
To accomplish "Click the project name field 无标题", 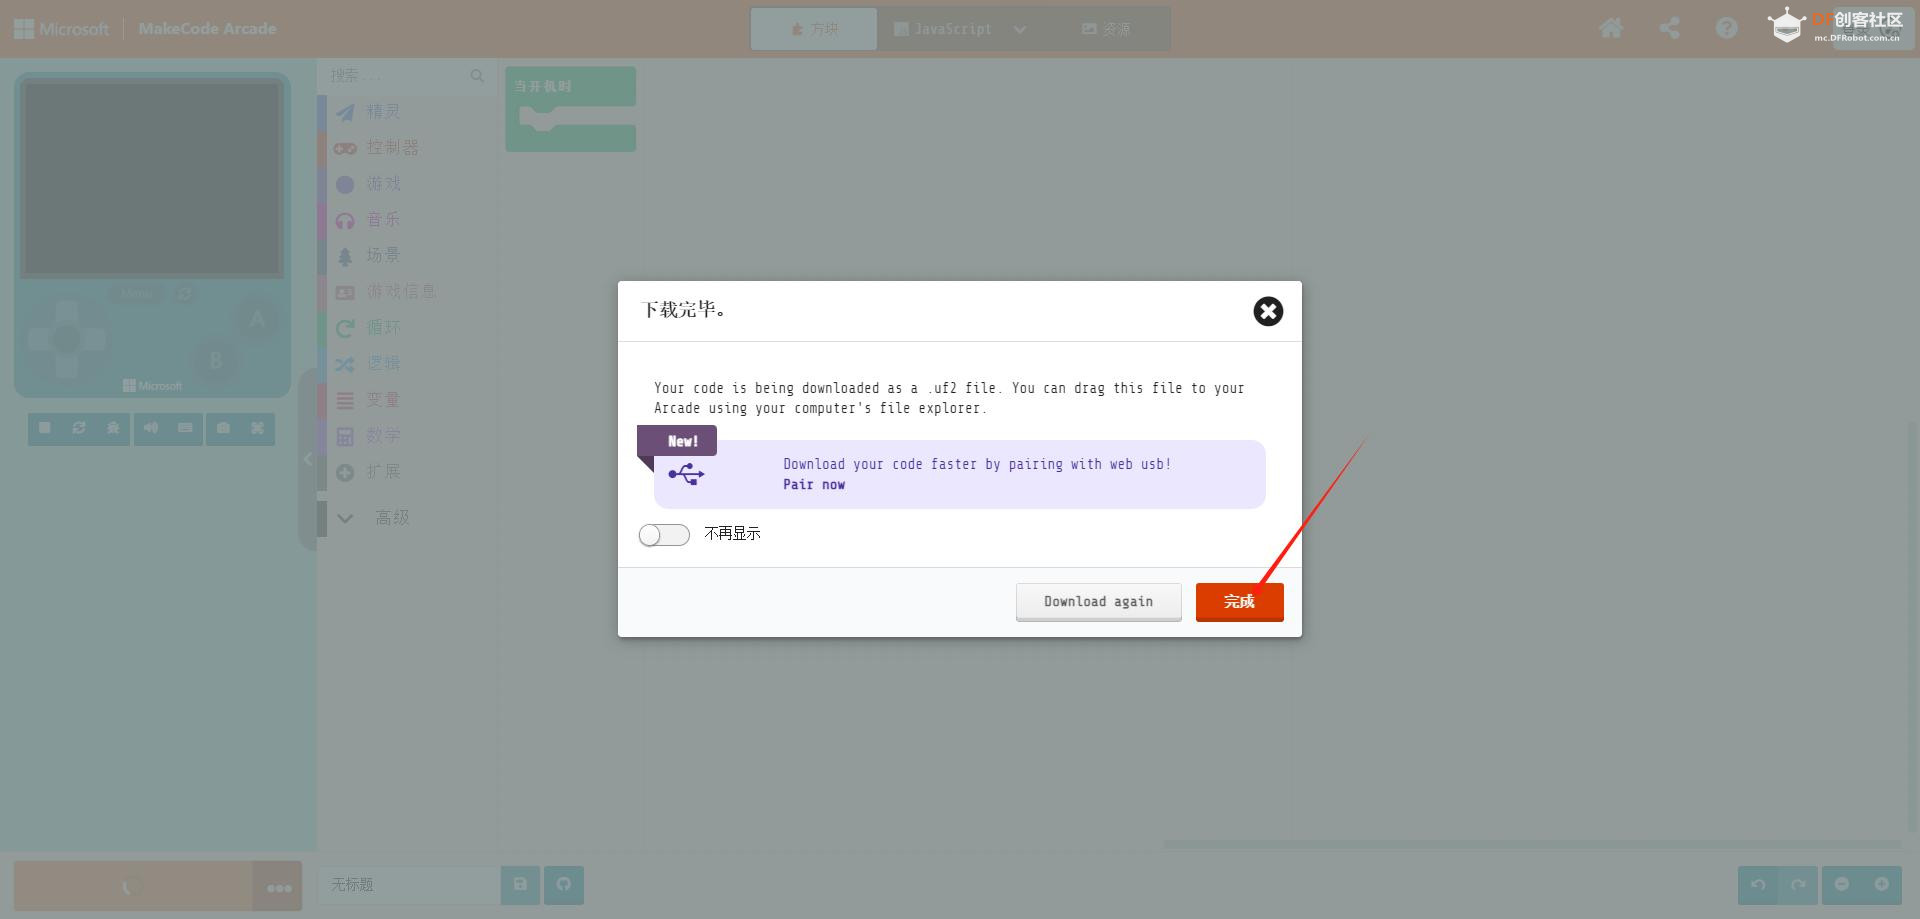I will 408,885.
